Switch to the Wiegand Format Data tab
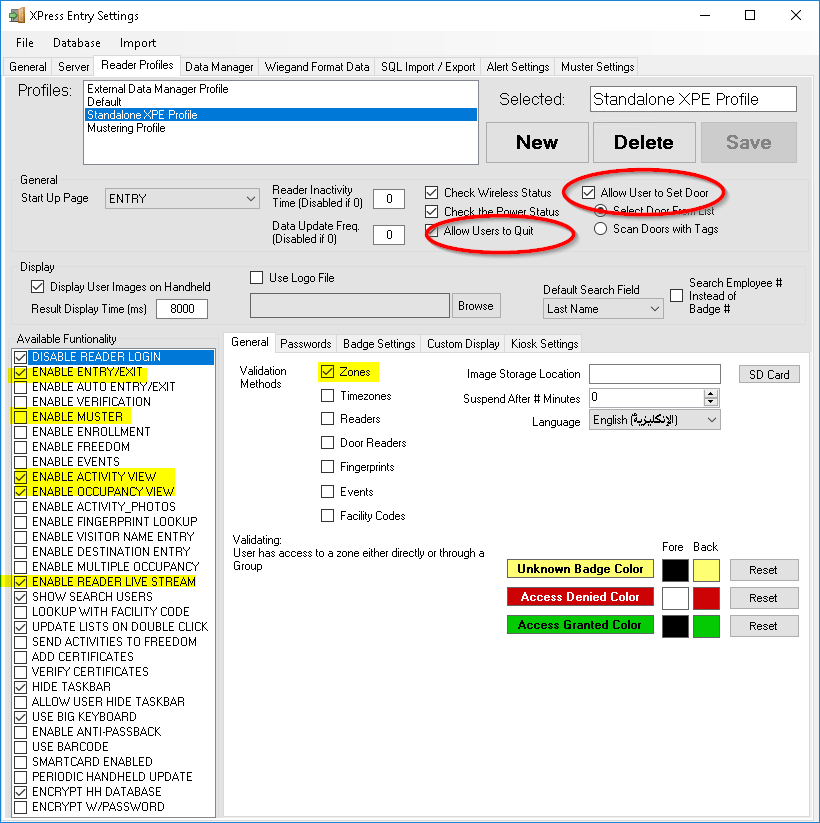Viewport: 820px width, 823px height. (317, 67)
